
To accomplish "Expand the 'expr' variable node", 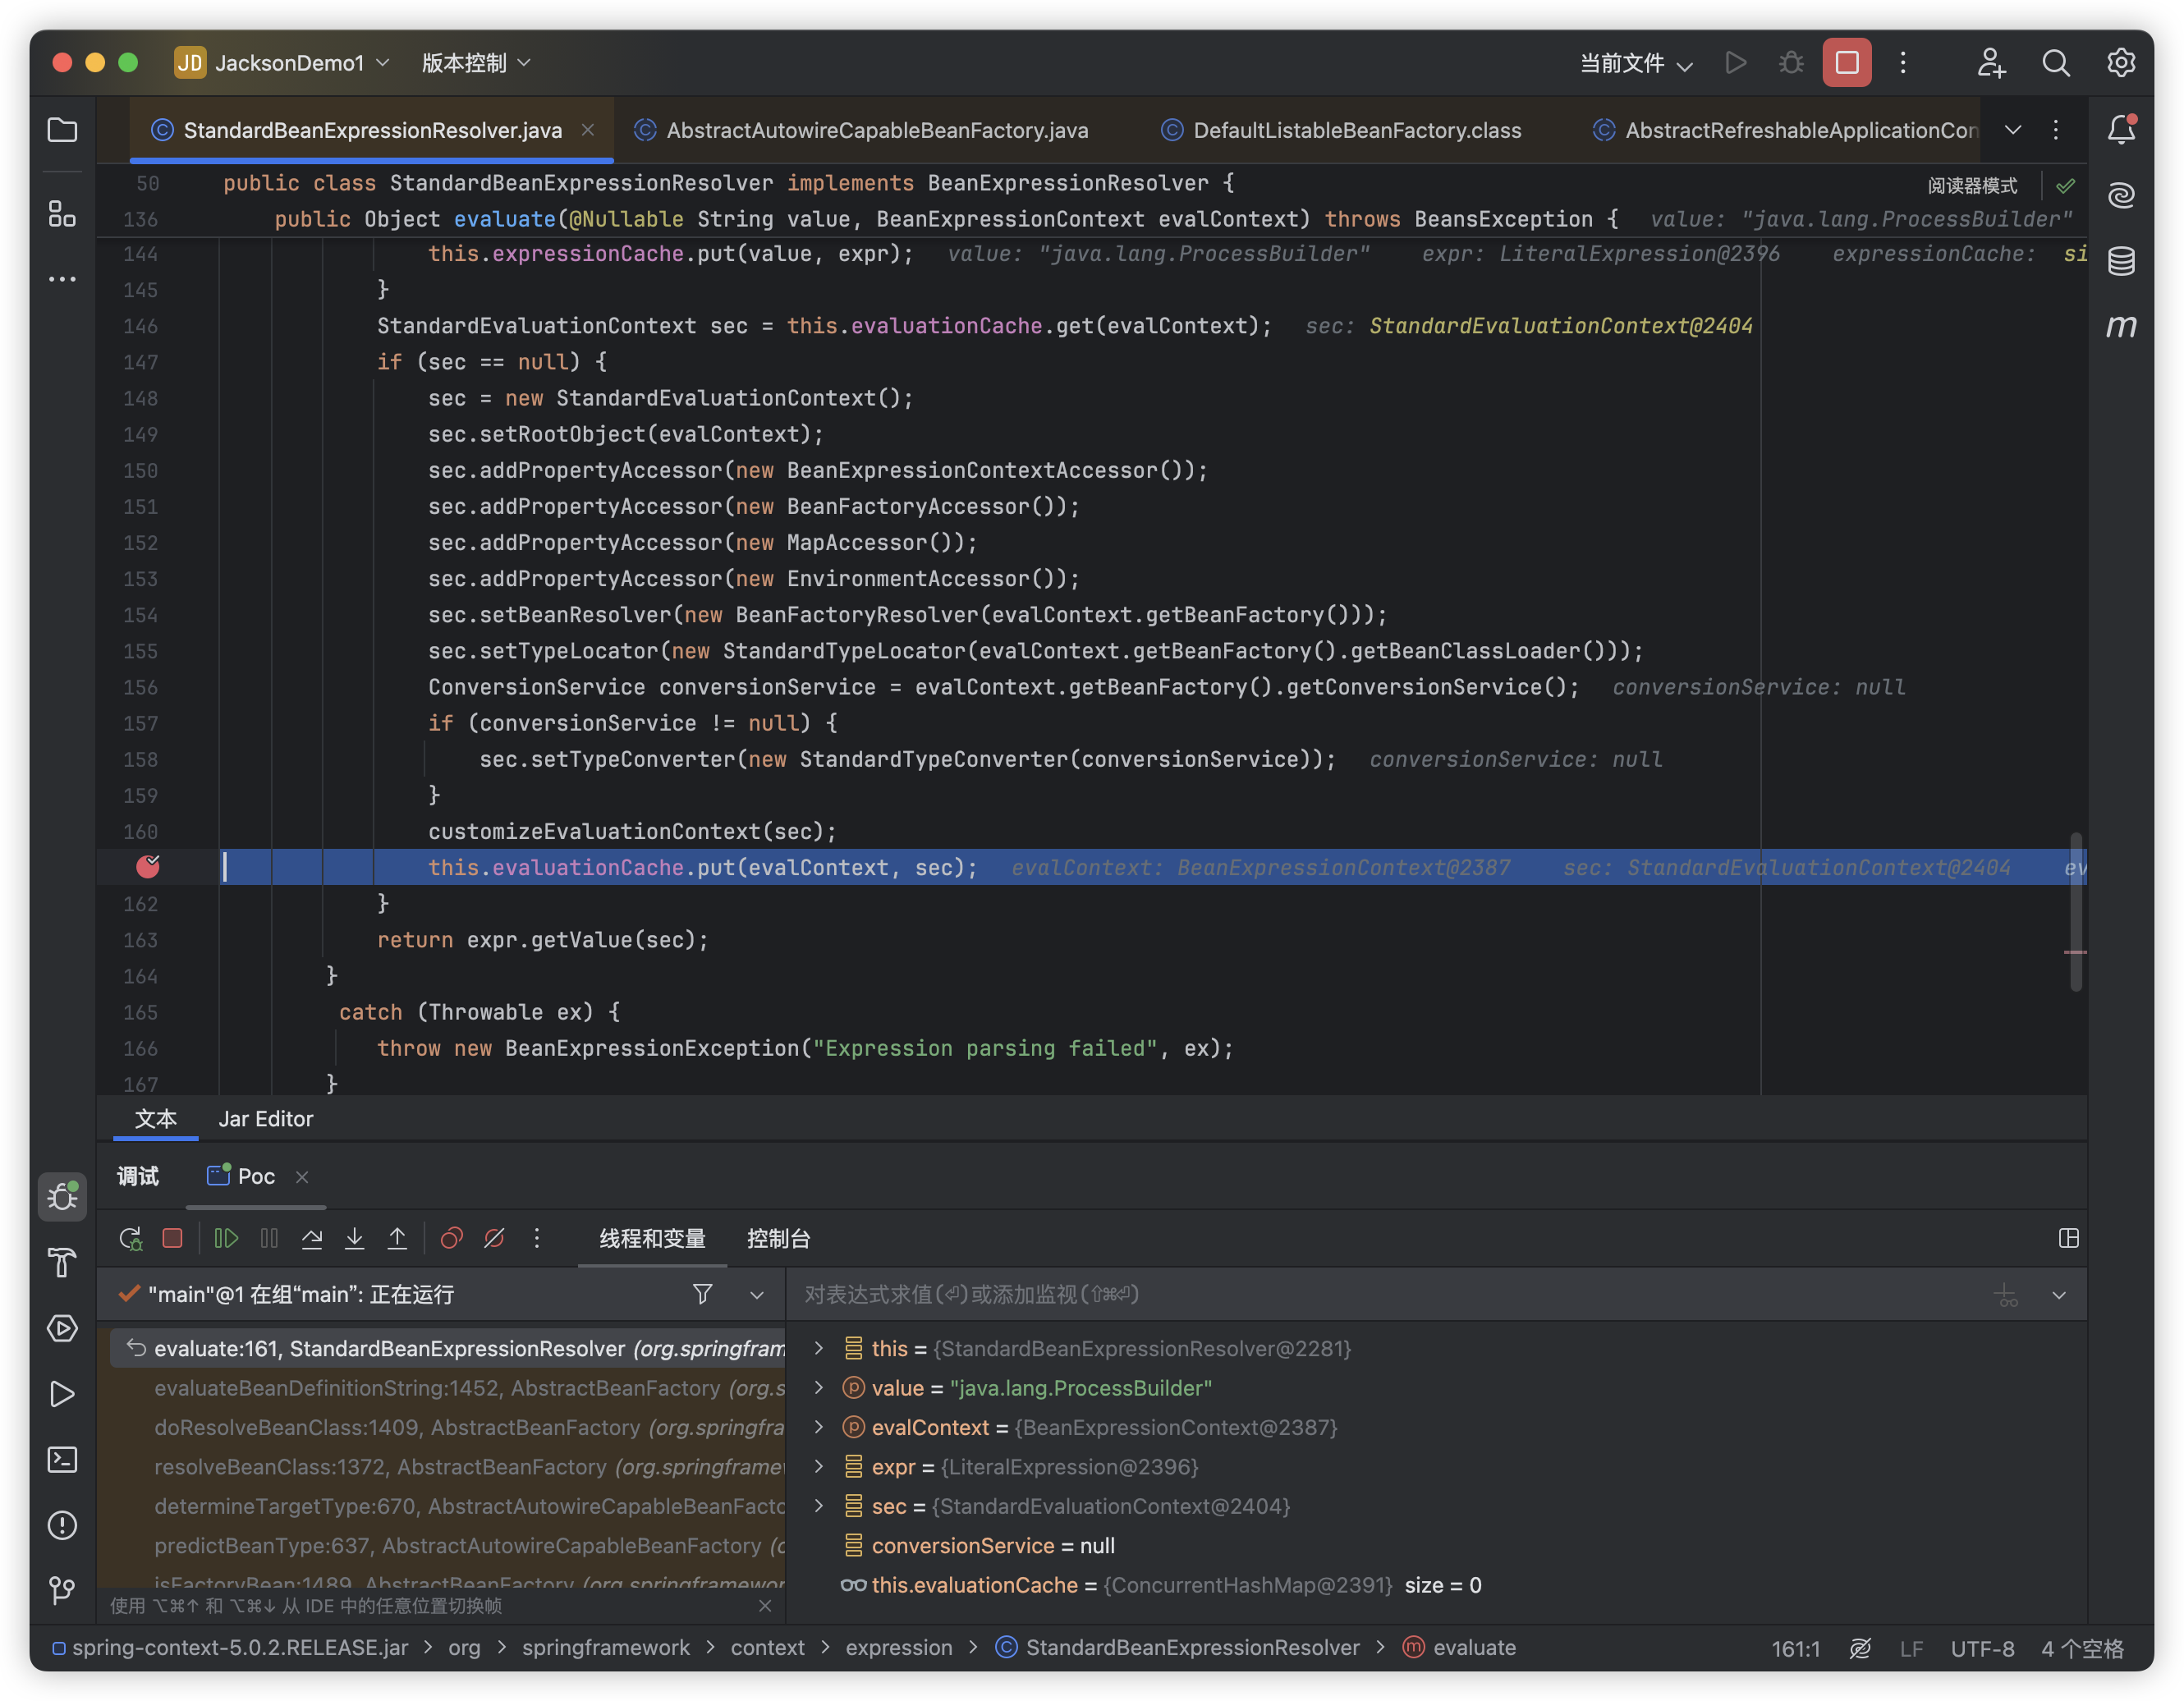I will click(819, 1466).
